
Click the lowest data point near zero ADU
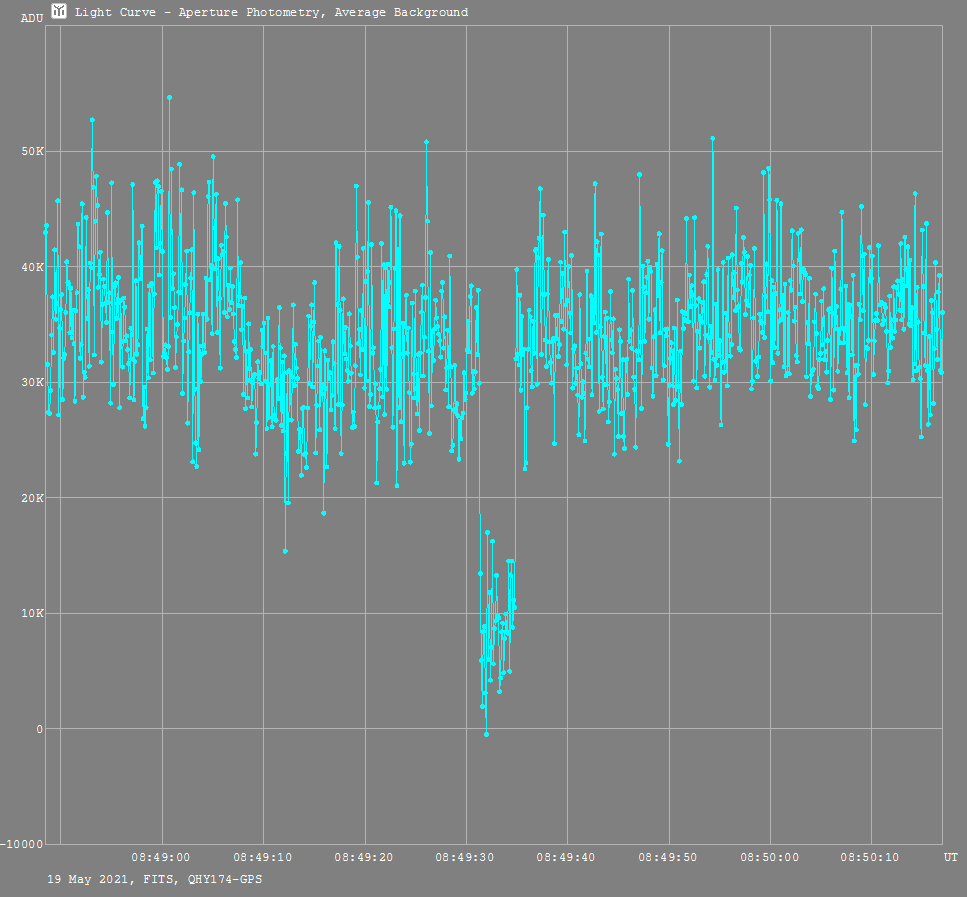pyautogui.click(x=487, y=734)
